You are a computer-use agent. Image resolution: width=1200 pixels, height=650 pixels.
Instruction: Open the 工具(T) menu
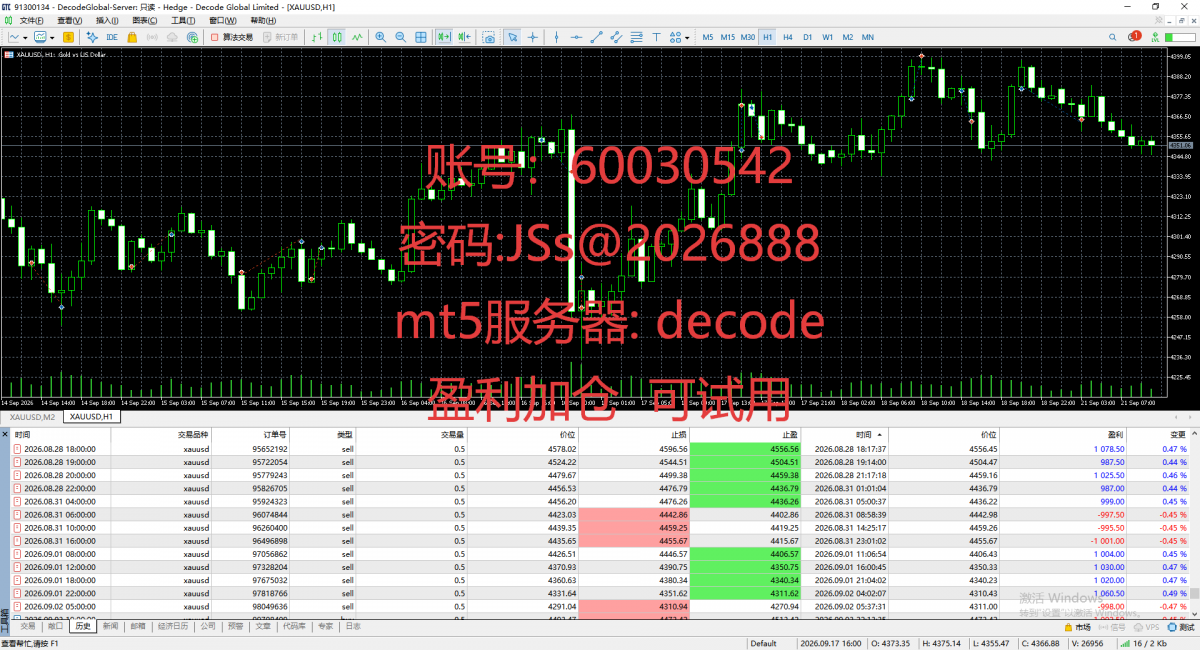coord(183,20)
